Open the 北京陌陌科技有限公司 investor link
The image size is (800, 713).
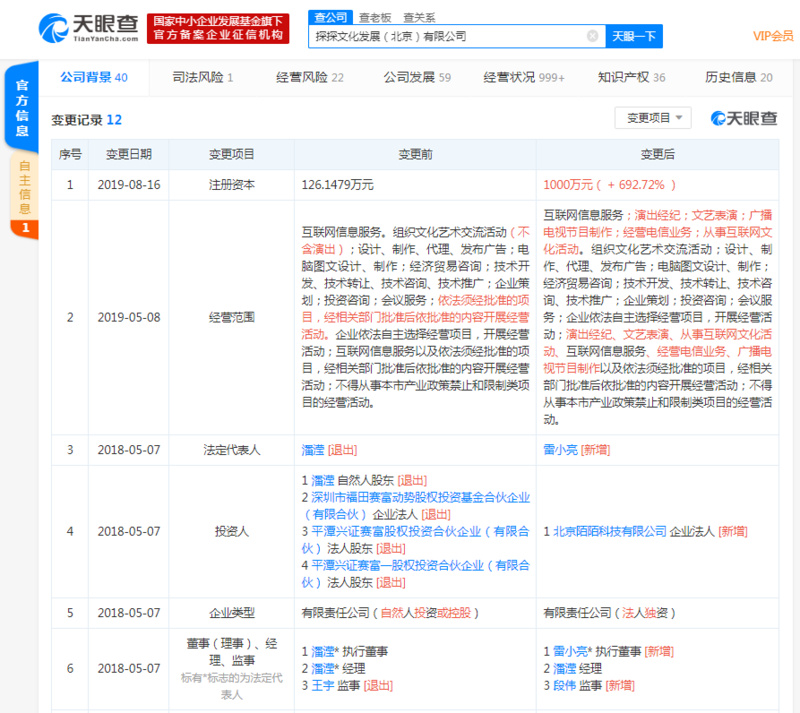[x=609, y=531]
